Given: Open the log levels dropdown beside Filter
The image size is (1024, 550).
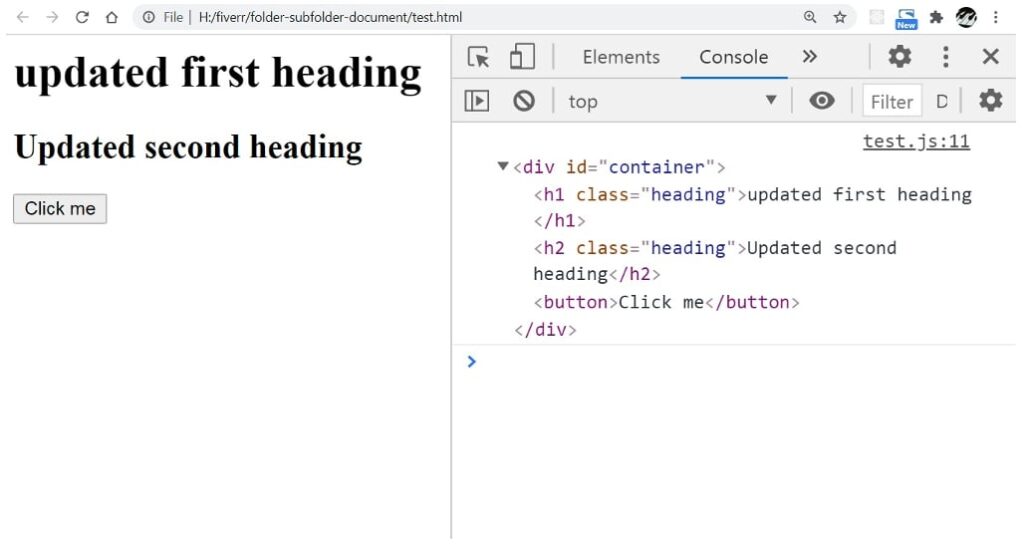Looking at the screenshot, I should [x=942, y=101].
